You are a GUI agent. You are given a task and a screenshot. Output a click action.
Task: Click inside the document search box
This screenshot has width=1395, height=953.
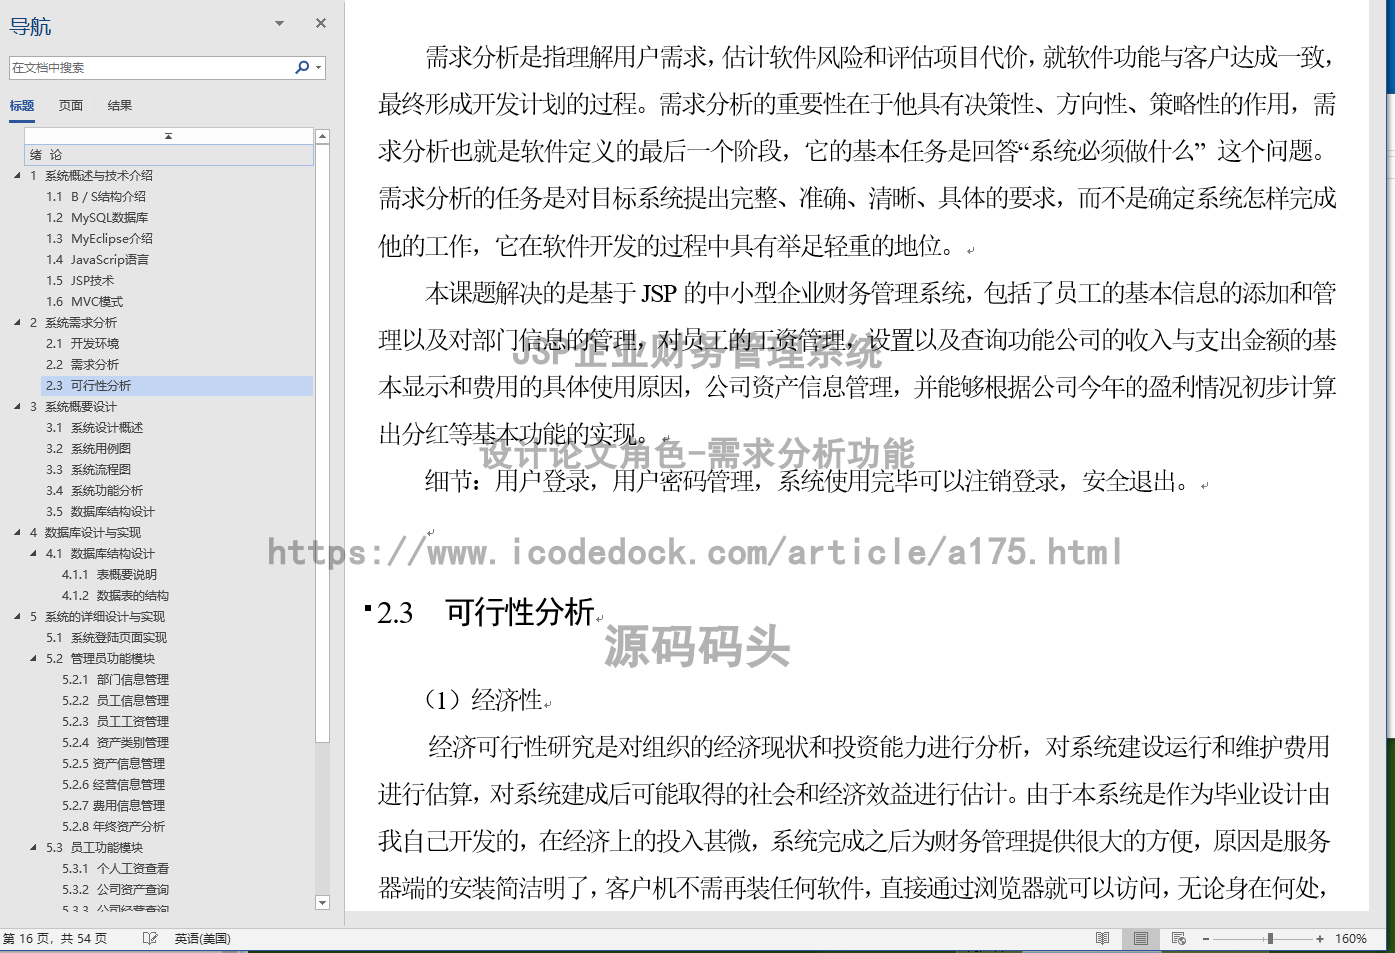(150, 67)
